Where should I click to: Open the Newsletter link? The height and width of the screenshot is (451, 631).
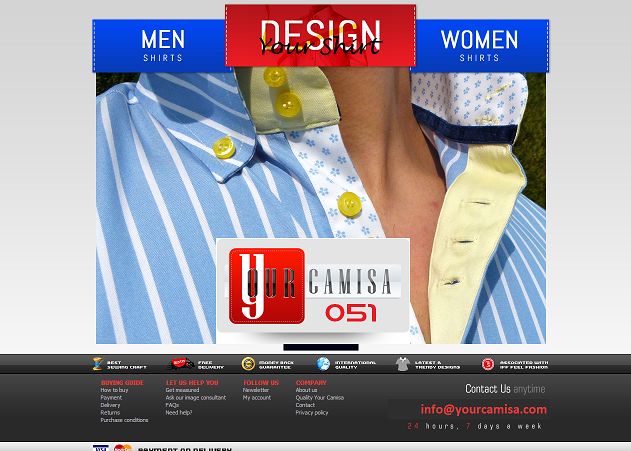256,390
